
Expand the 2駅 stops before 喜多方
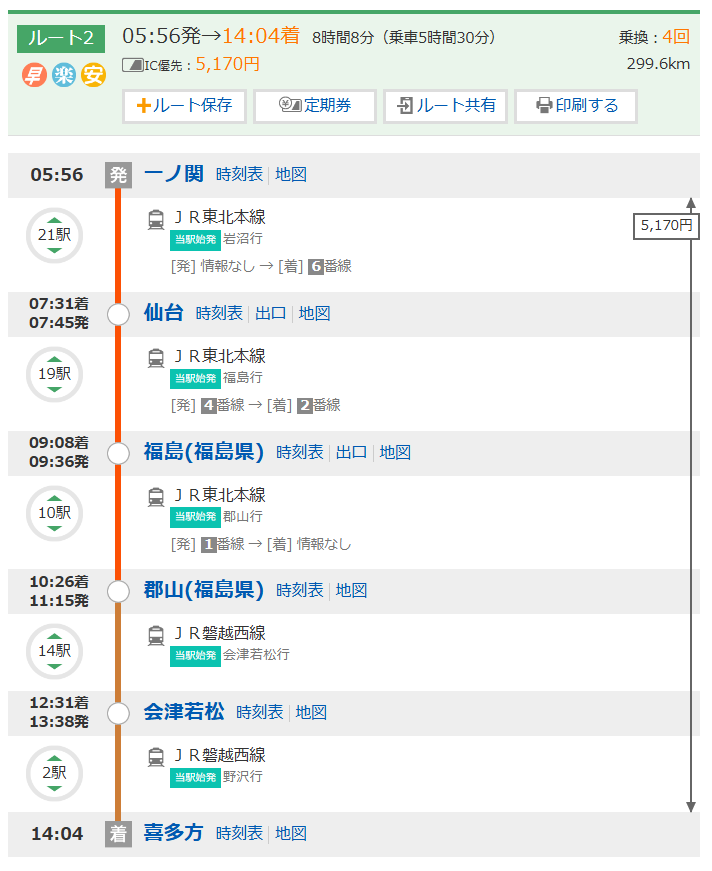click(x=54, y=773)
